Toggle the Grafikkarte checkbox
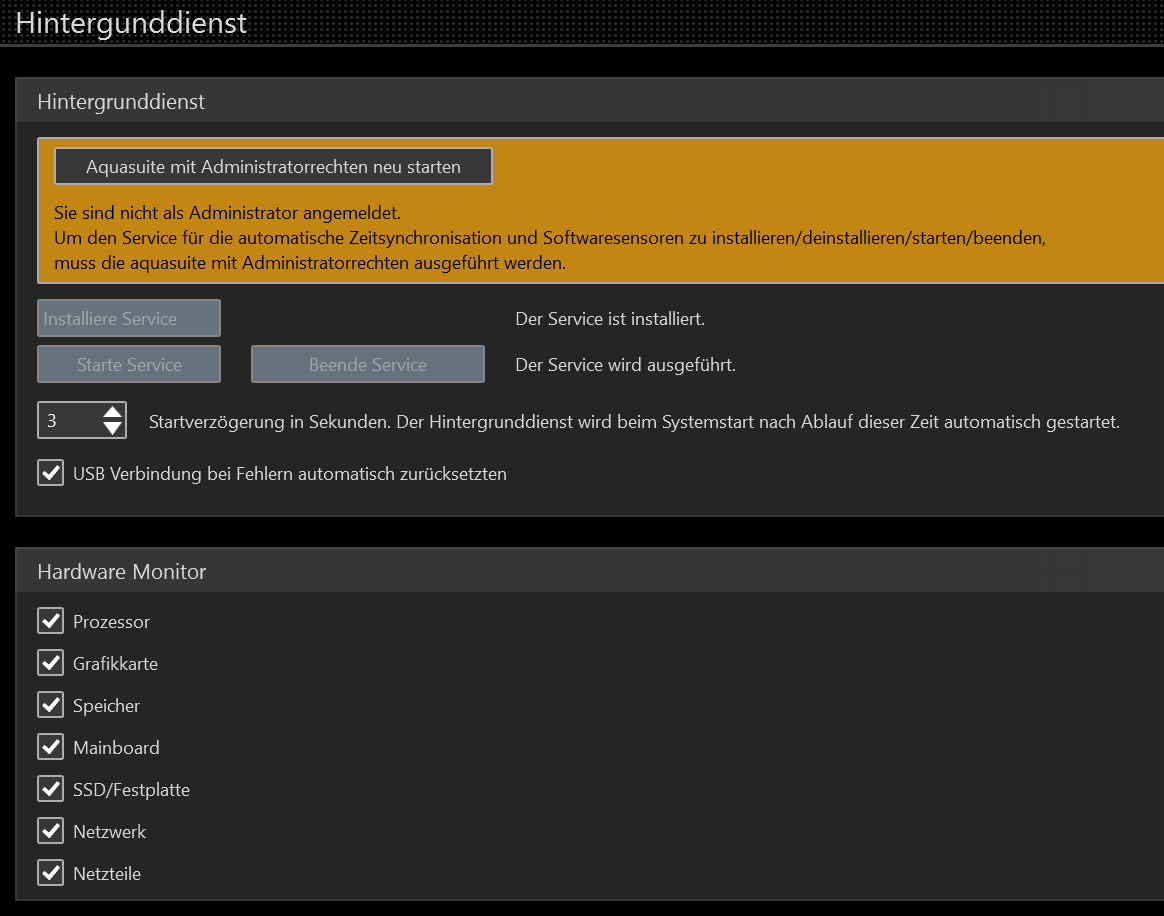This screenshot has height=916, width=1164. click(51, 663)
